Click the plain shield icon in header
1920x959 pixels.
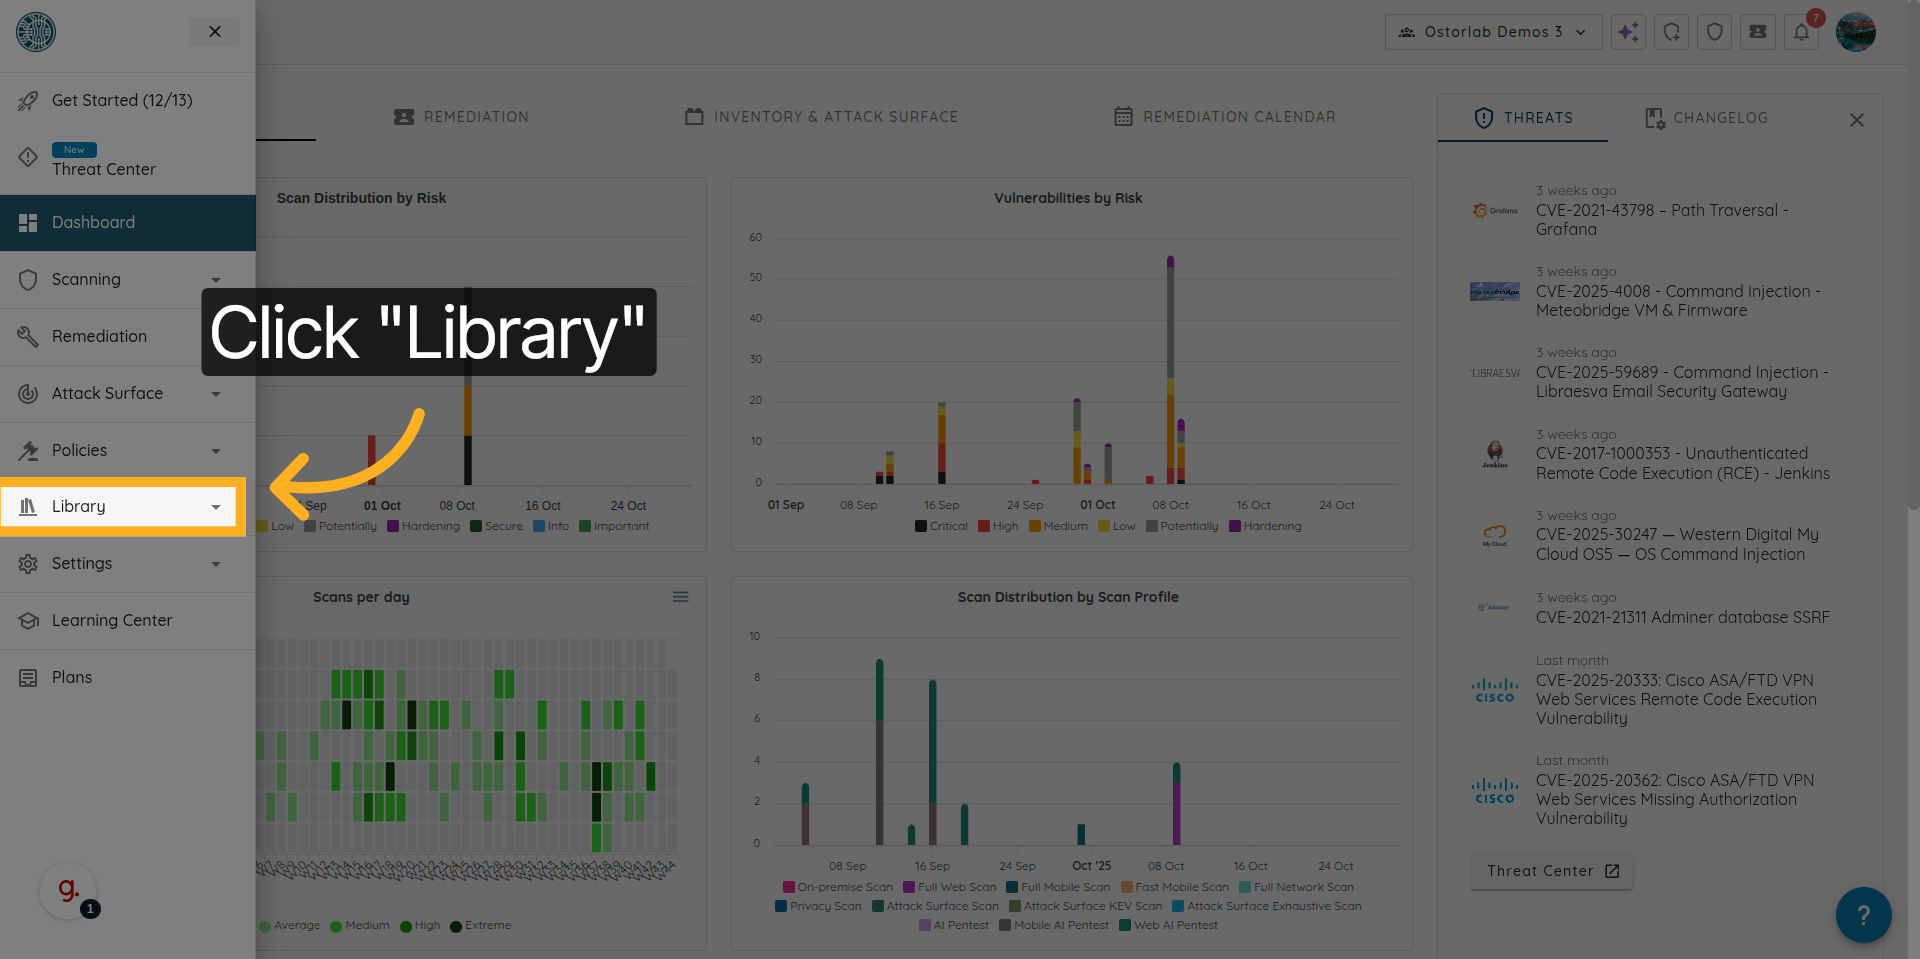[1714, 32]
